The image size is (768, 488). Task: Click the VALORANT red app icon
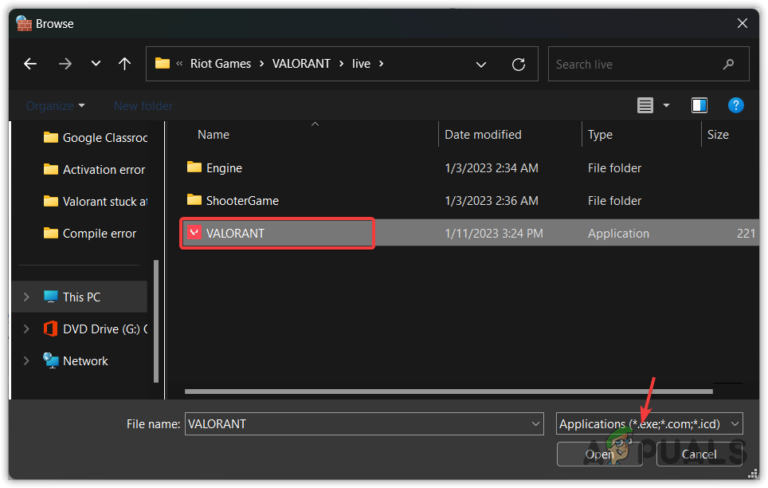(194, 232)
